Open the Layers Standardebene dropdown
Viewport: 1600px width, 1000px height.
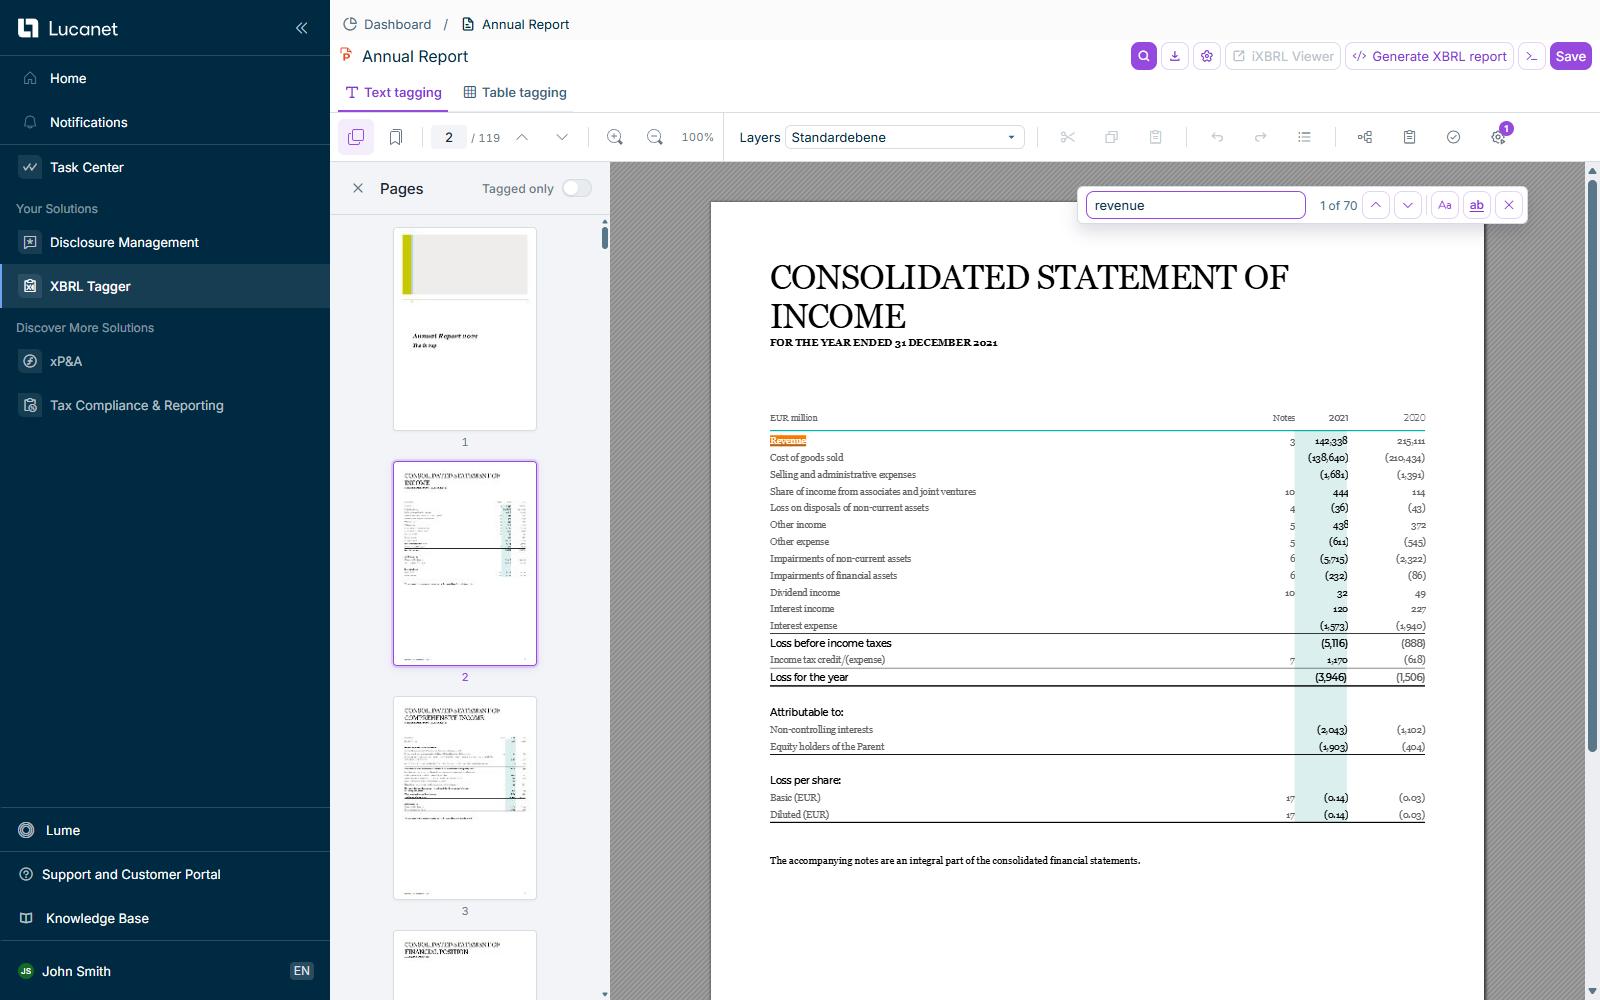coord(904,137)
